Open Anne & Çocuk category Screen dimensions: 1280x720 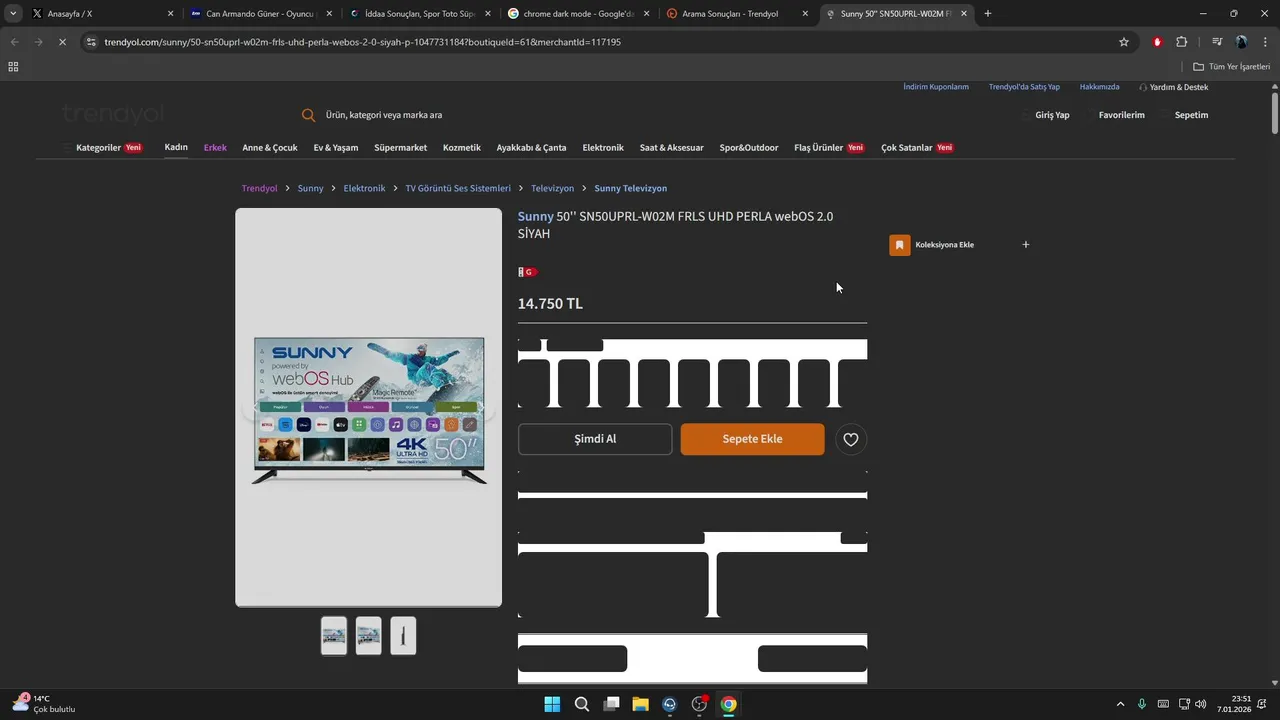(270, 148)
